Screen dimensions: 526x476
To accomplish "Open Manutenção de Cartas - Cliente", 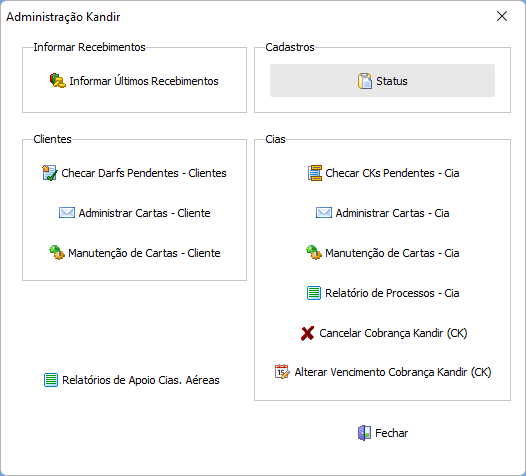I will pos(134,253).
